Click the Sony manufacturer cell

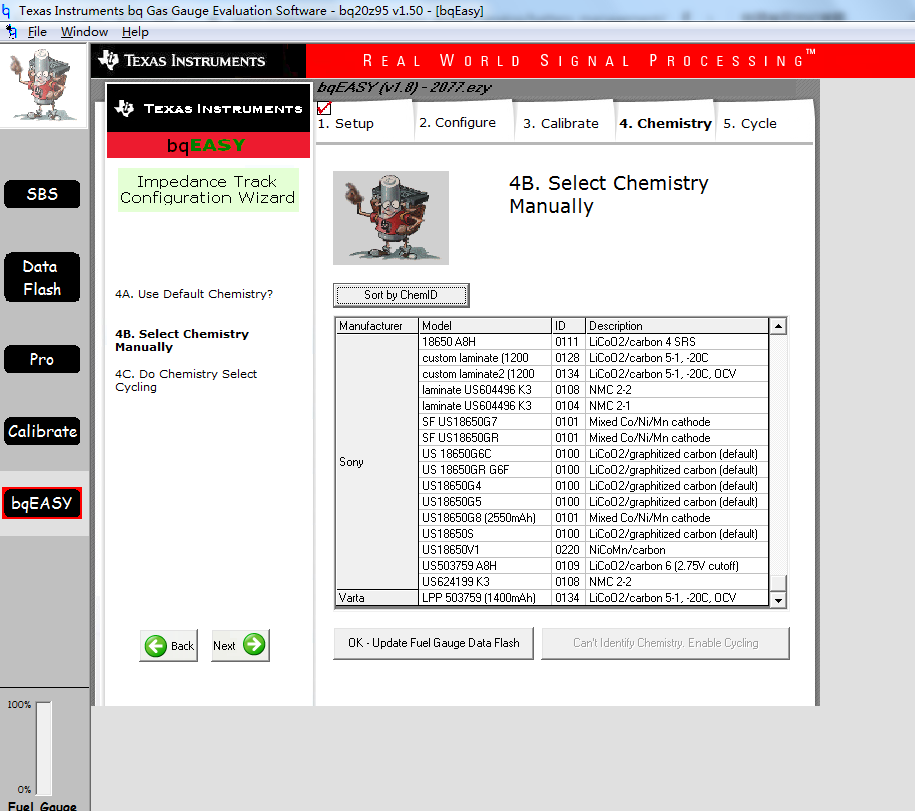pos(377,462)
